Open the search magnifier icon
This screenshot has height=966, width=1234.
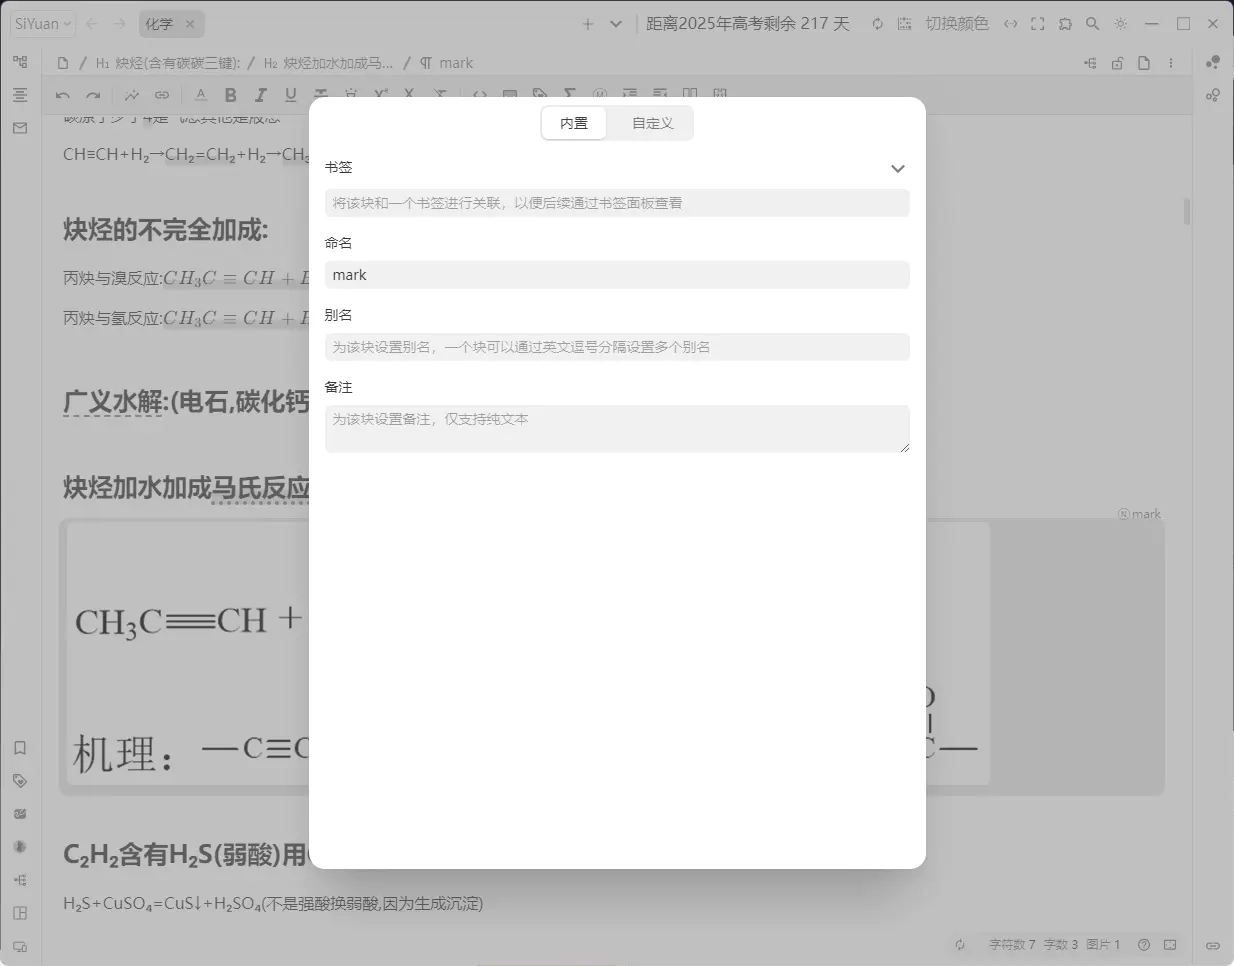1092,24
